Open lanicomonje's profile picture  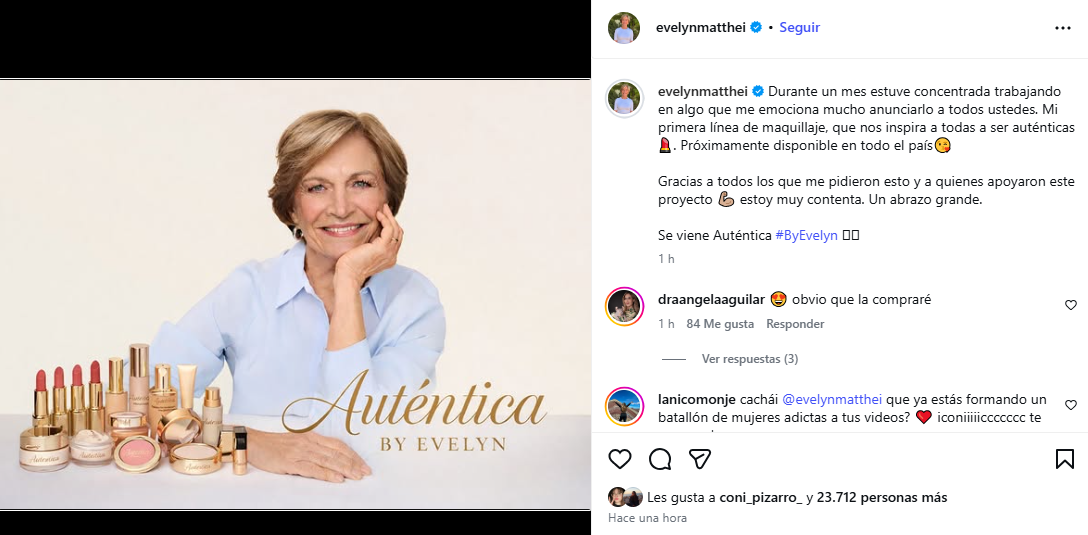624,406
